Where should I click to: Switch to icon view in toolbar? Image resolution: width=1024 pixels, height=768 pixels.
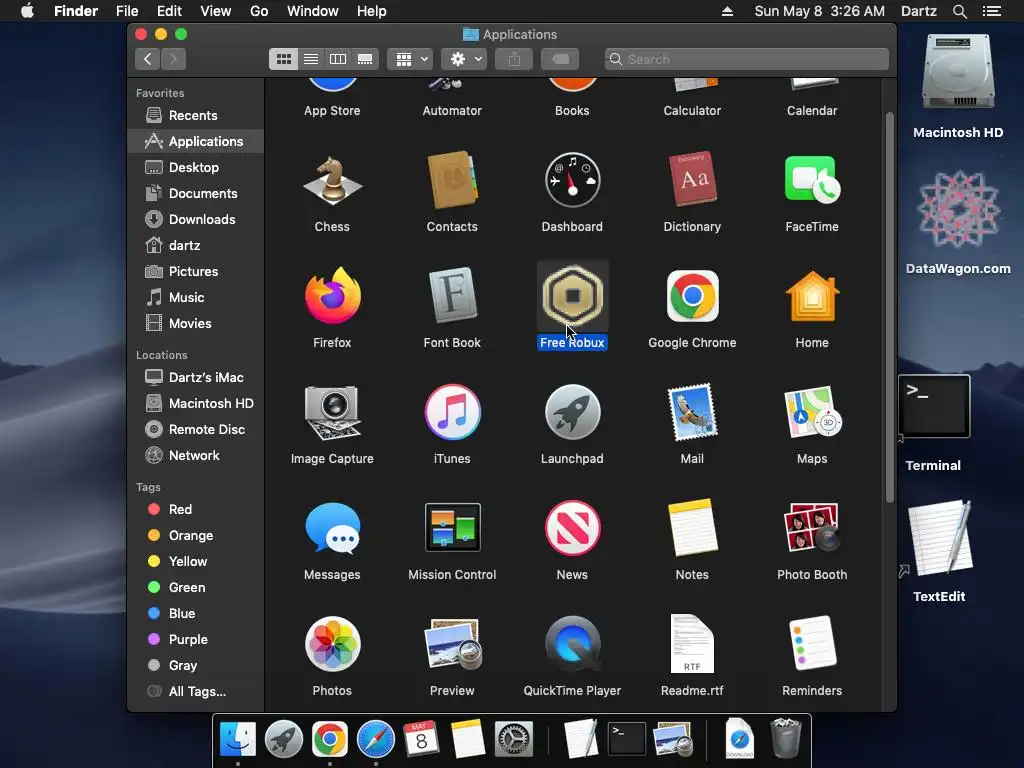click(x=283, y=59)
